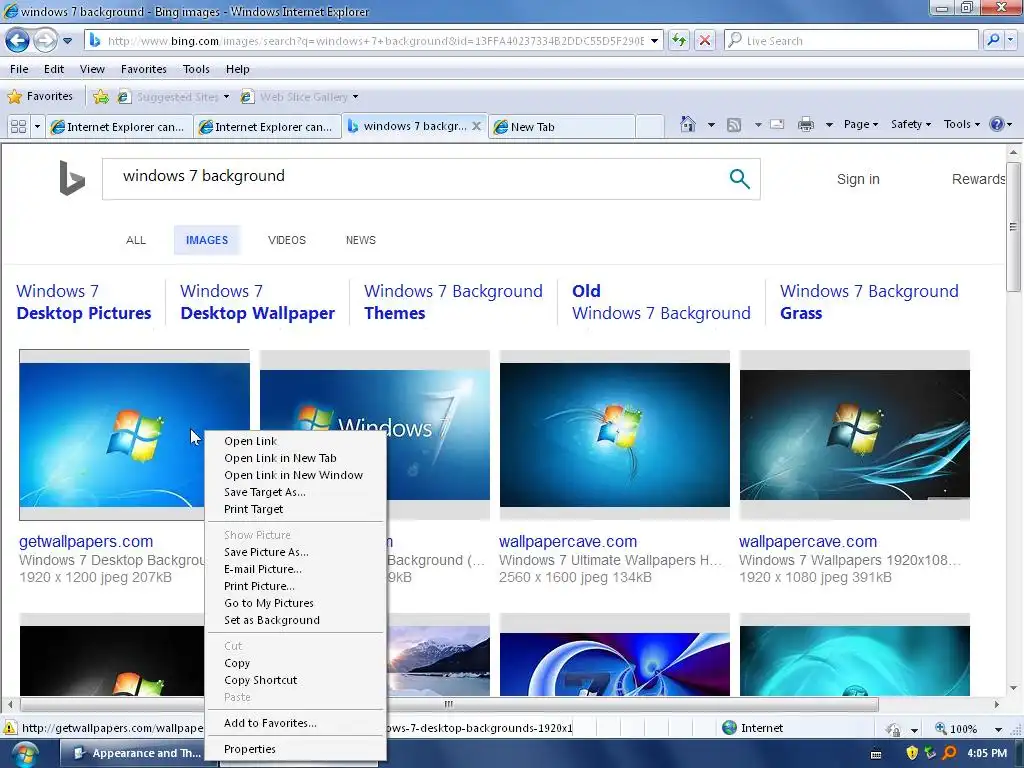Open the File menu
Viewport: 1024px width, 768px height.
click(19, 69)
